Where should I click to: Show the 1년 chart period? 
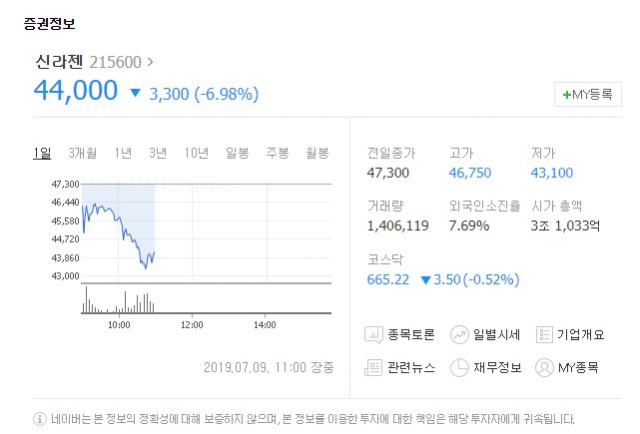pos(123,153)
